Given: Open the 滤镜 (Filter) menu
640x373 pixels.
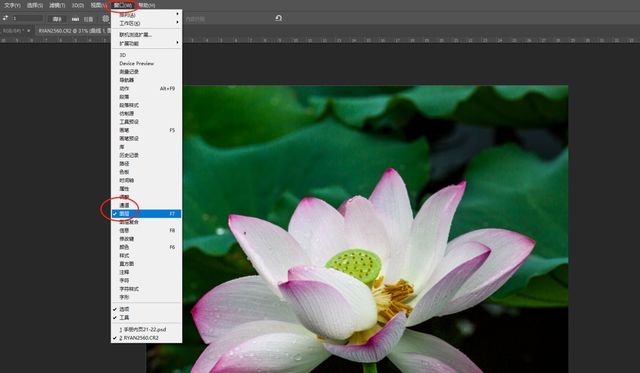Looking at the screenshot, I should pyautogui.click(x=57, y=5).
